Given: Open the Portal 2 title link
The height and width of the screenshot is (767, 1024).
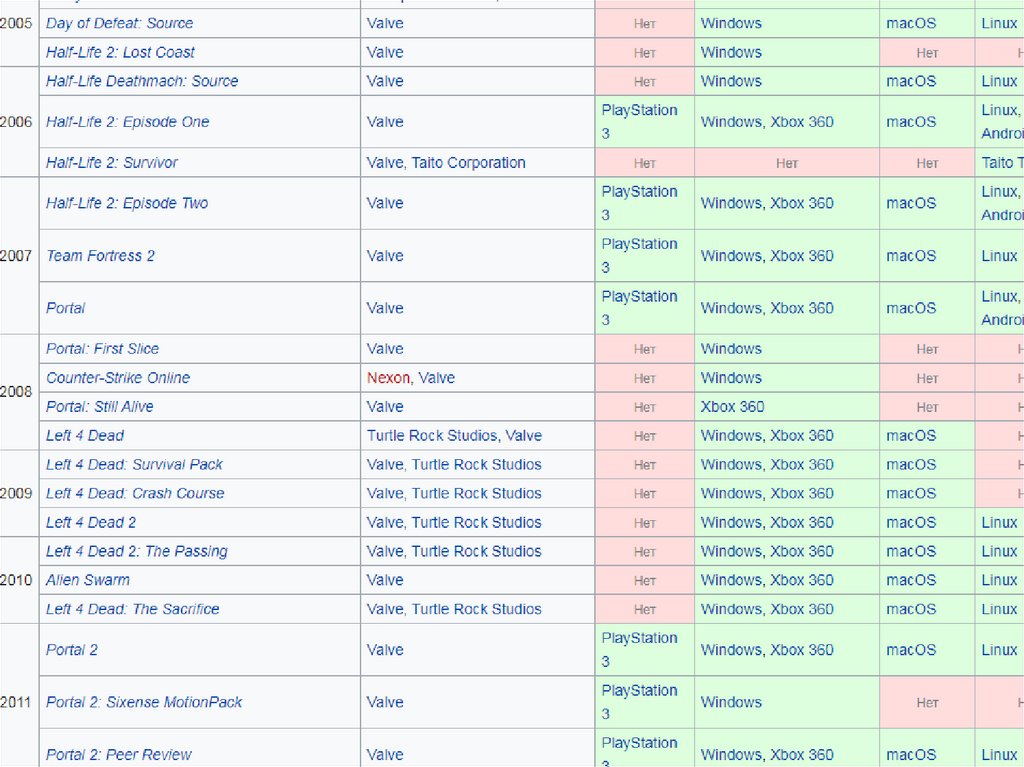Looking at the screenshot, I should pyautogui.click(x=72, y=650).
